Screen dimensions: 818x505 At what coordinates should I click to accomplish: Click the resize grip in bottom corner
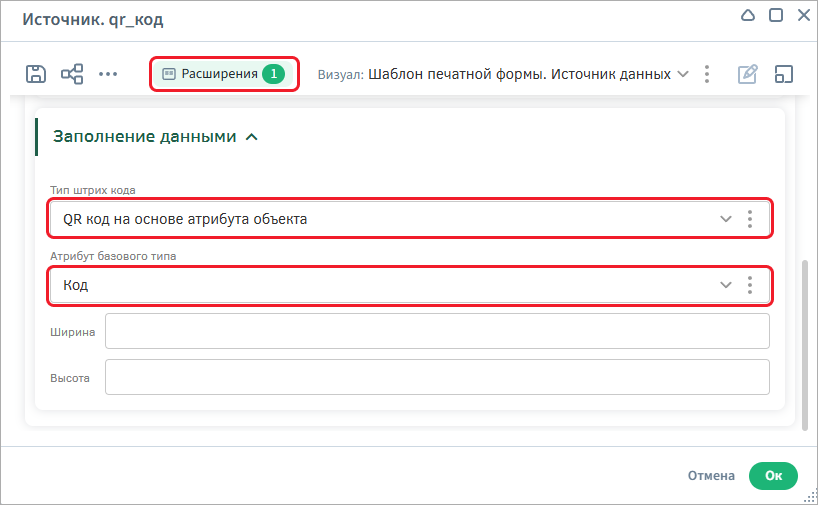coord(811,496)
